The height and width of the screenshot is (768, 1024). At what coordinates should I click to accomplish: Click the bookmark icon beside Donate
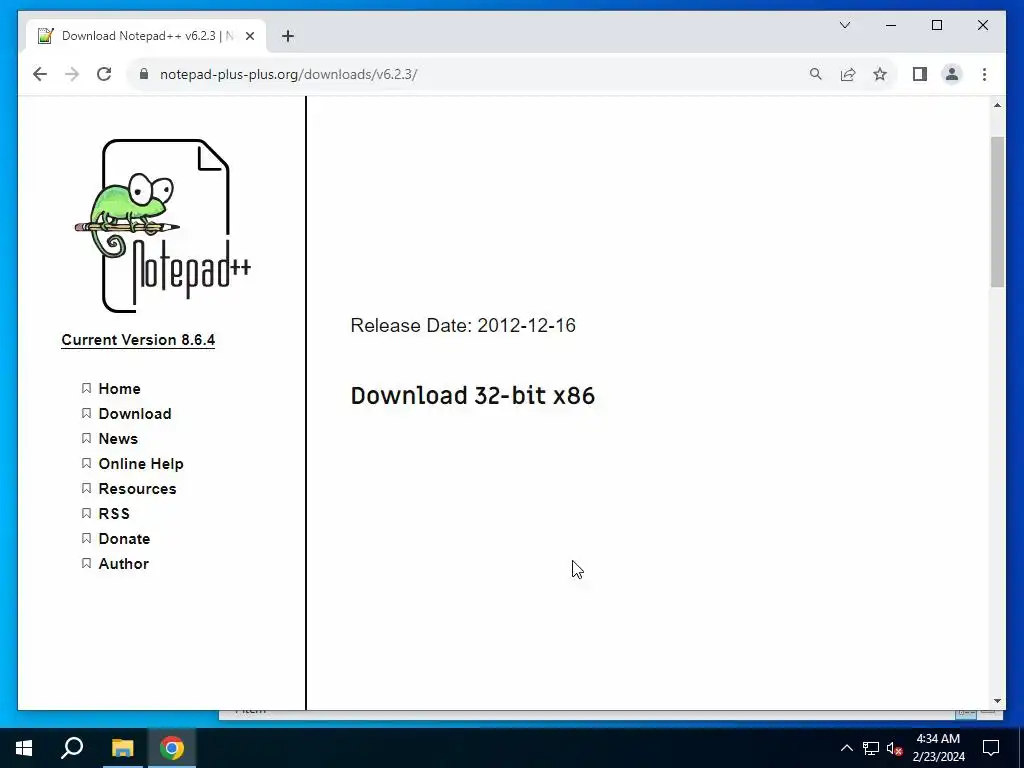86,539
